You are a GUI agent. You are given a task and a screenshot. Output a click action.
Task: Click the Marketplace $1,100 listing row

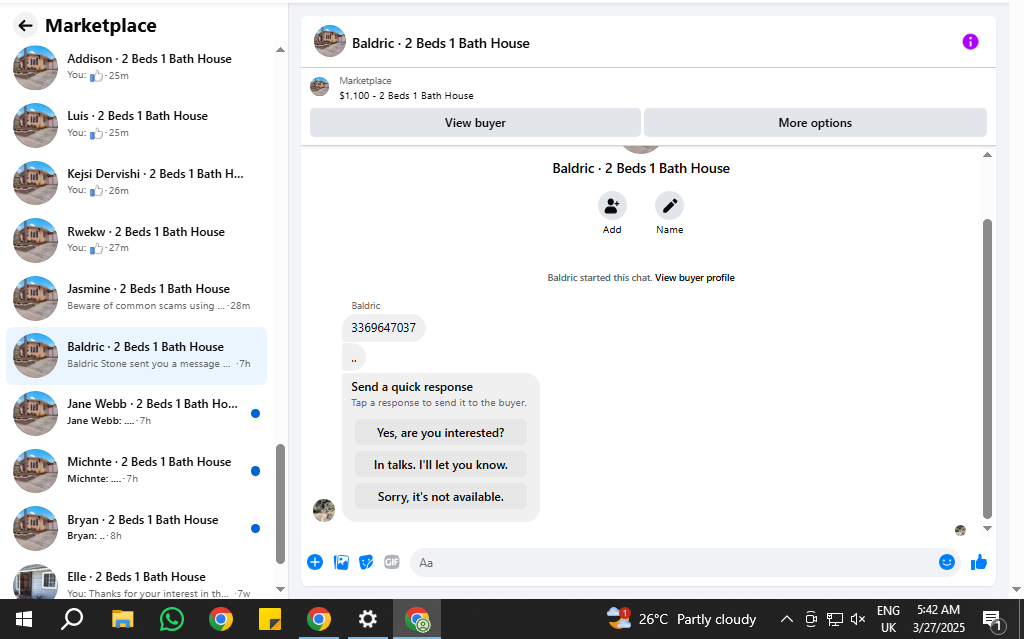click(648, 88)
